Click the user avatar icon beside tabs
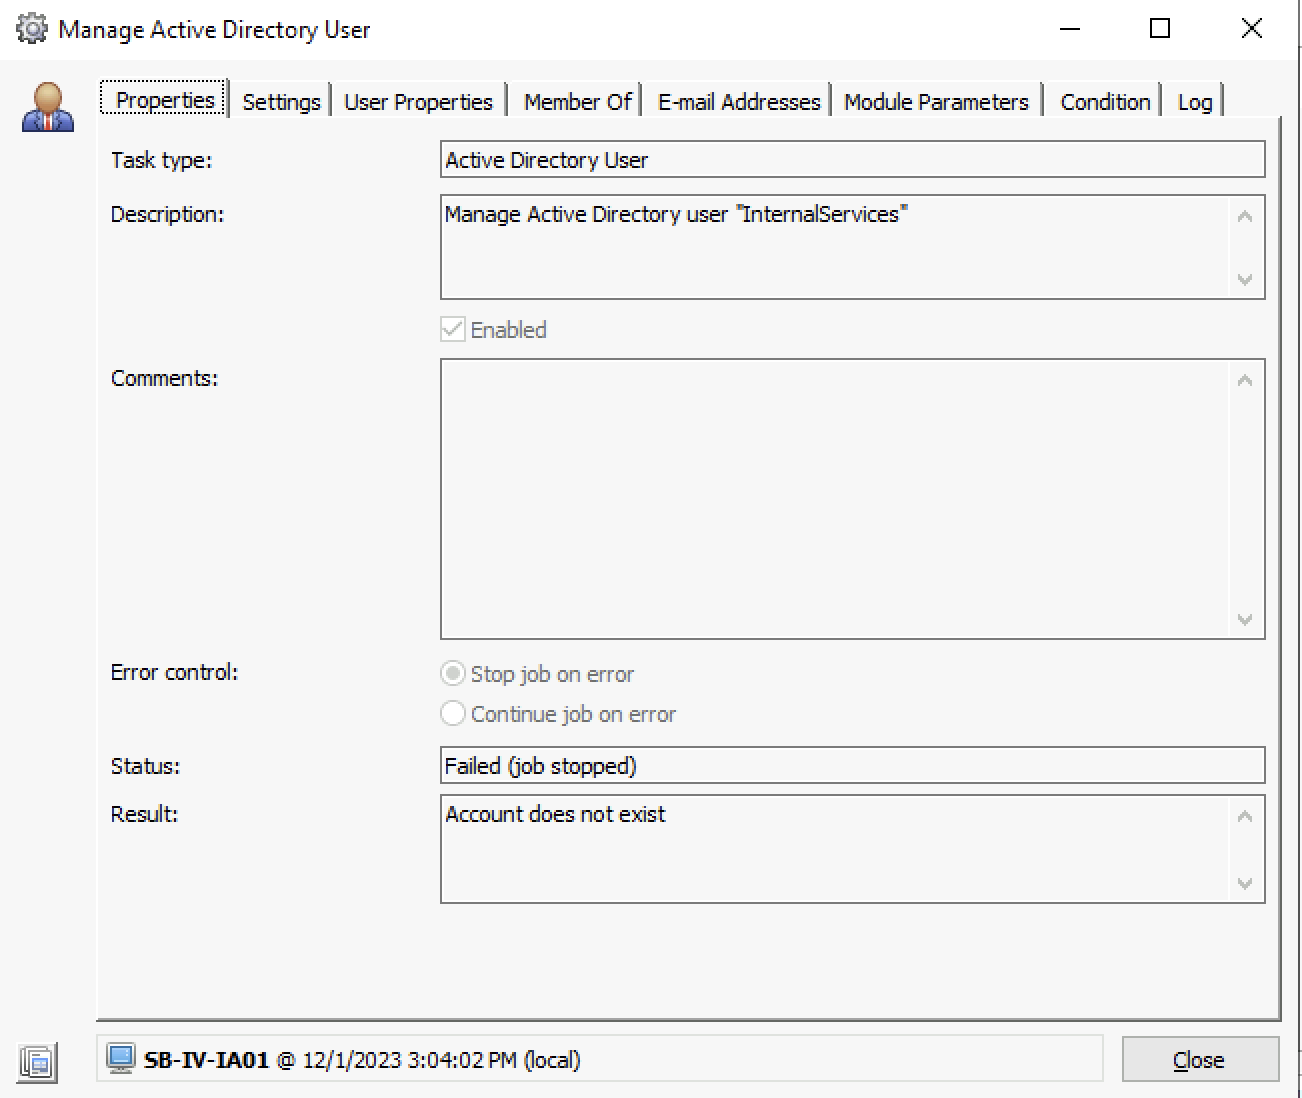Viewport: 1302px width, 1098px height. tap(48, 107)
